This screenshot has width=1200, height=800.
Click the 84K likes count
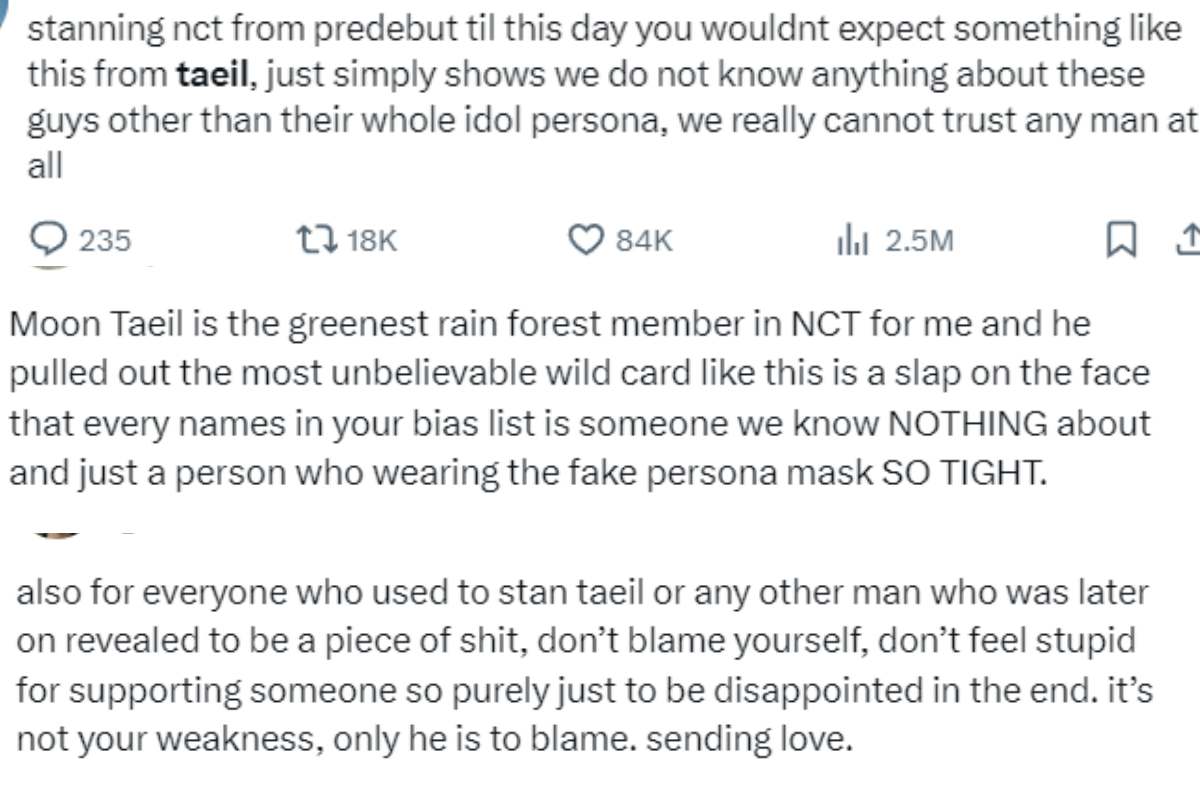click(x=643, y=241)
